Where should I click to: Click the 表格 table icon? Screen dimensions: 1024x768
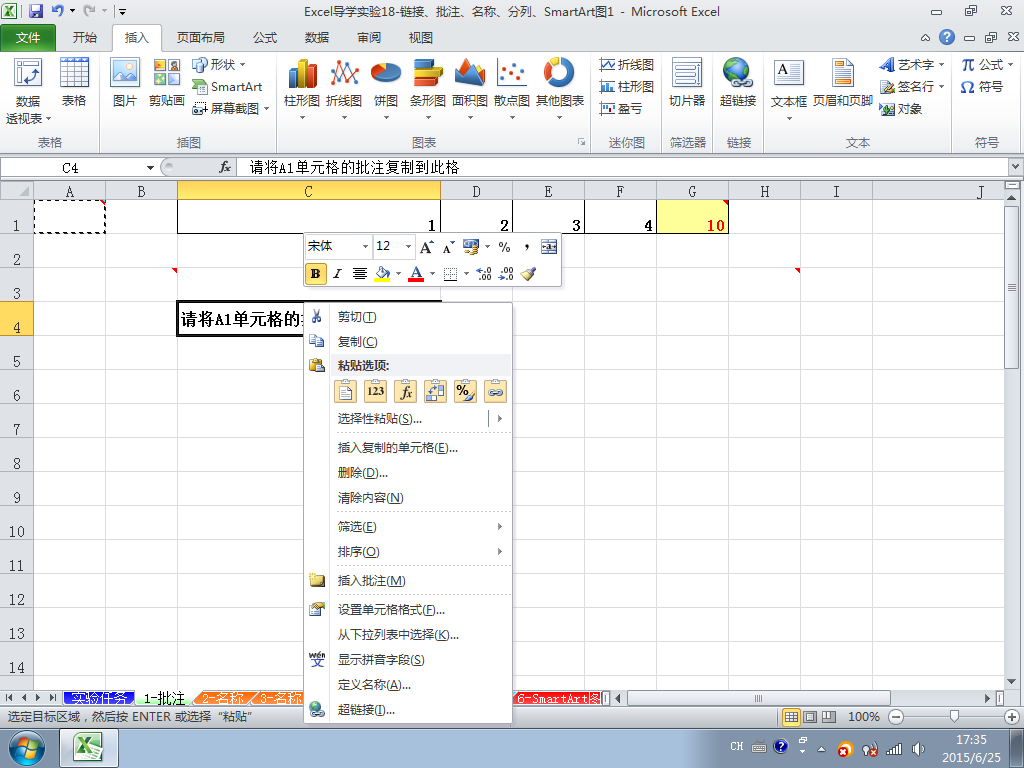[74, 82]
